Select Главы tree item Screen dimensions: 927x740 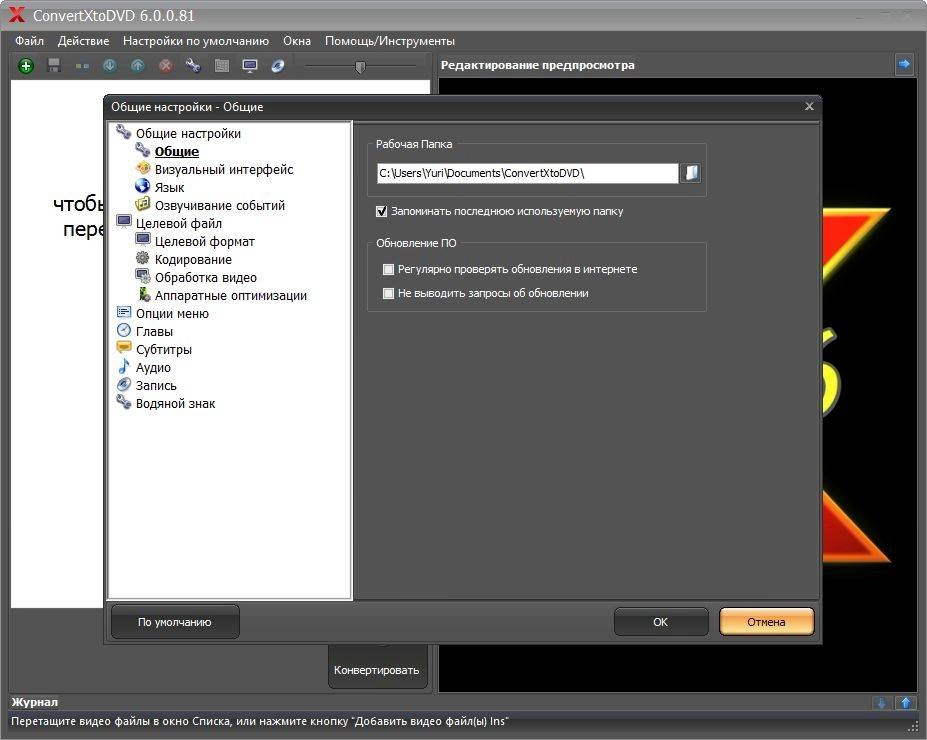coord(154,332)
